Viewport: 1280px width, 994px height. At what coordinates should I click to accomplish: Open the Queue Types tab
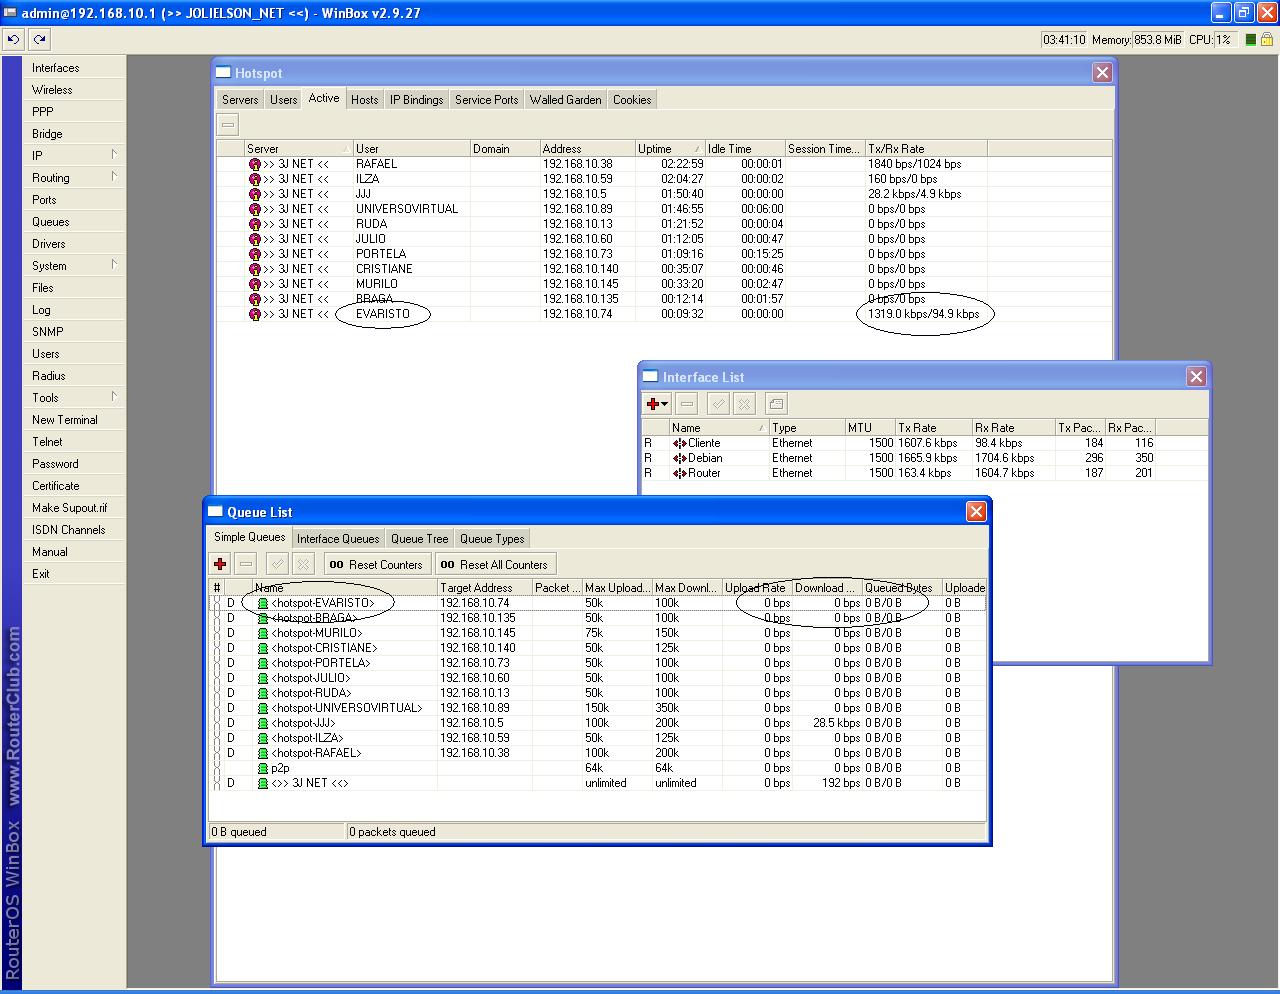click(492, 539)
